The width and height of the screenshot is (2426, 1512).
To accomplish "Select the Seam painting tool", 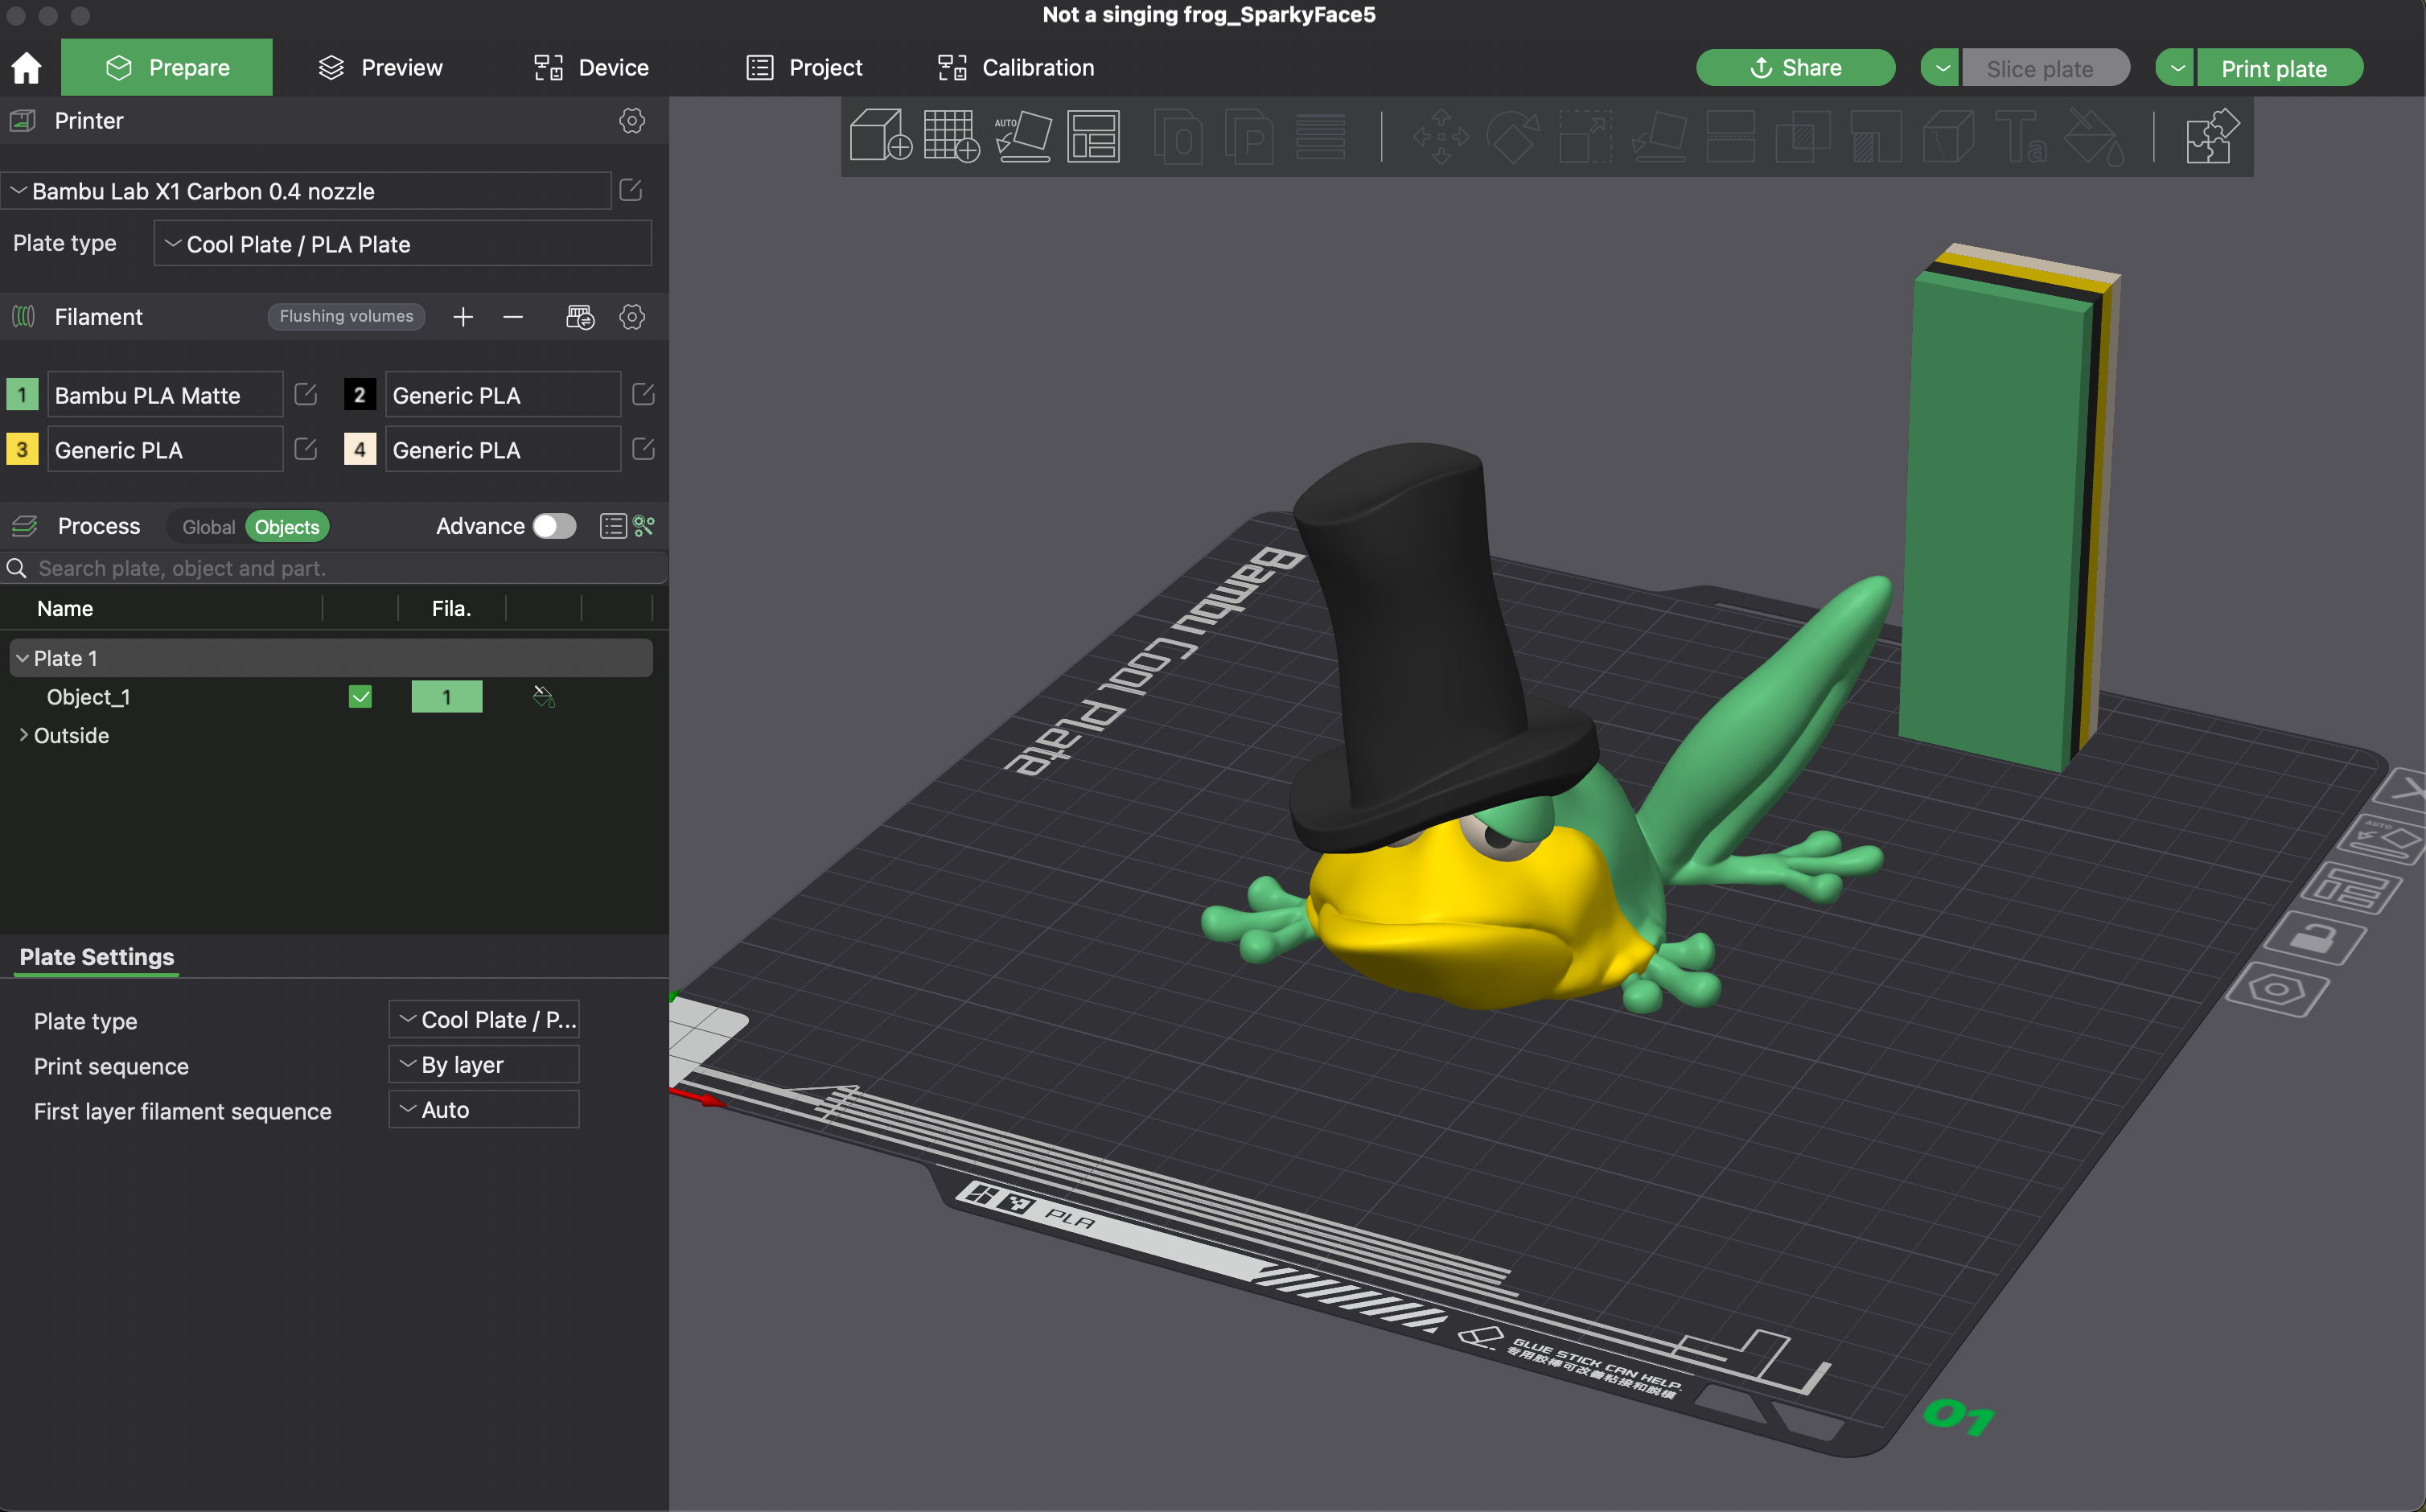I will (x=1948, y=136).
